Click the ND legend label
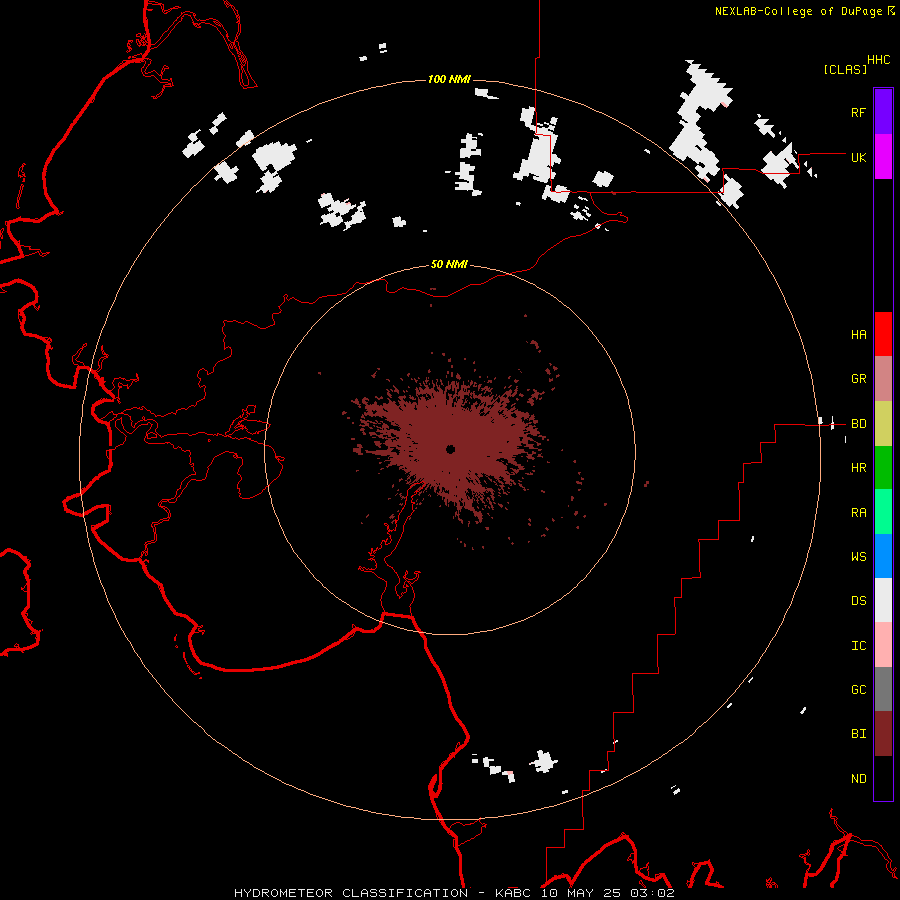Screen dimensions: 900x900 coord(858,779)
